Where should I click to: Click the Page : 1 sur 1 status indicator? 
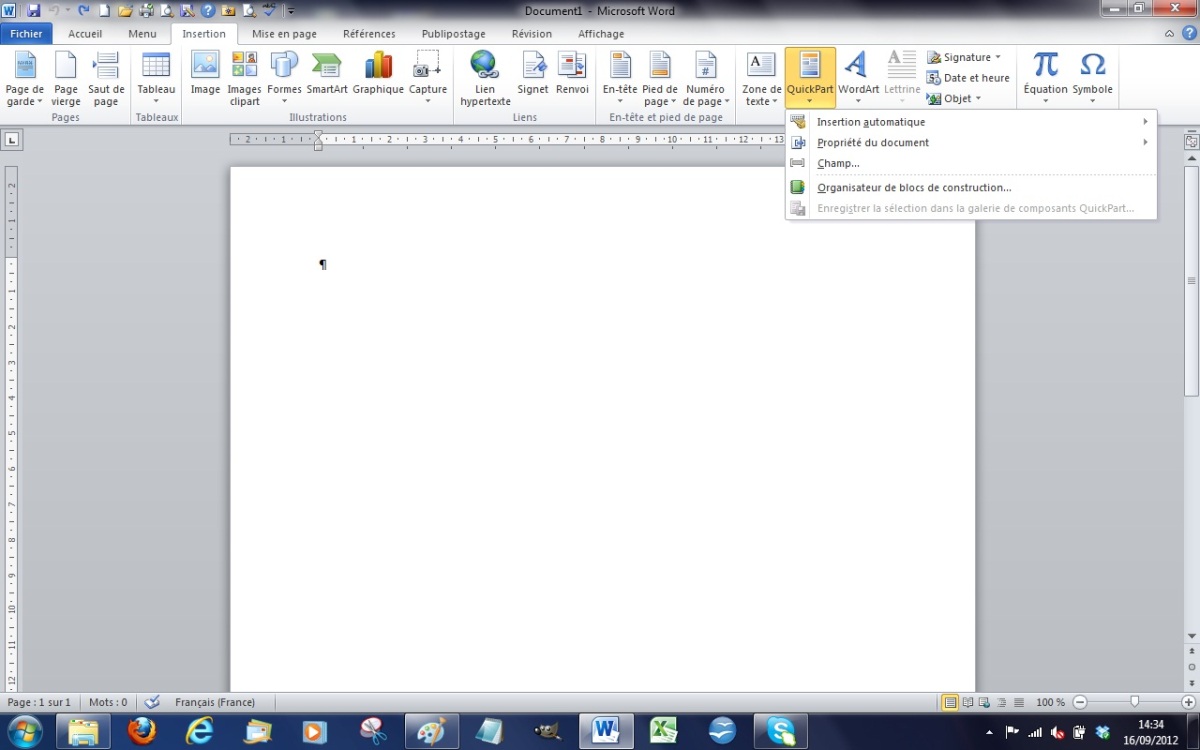39,703
